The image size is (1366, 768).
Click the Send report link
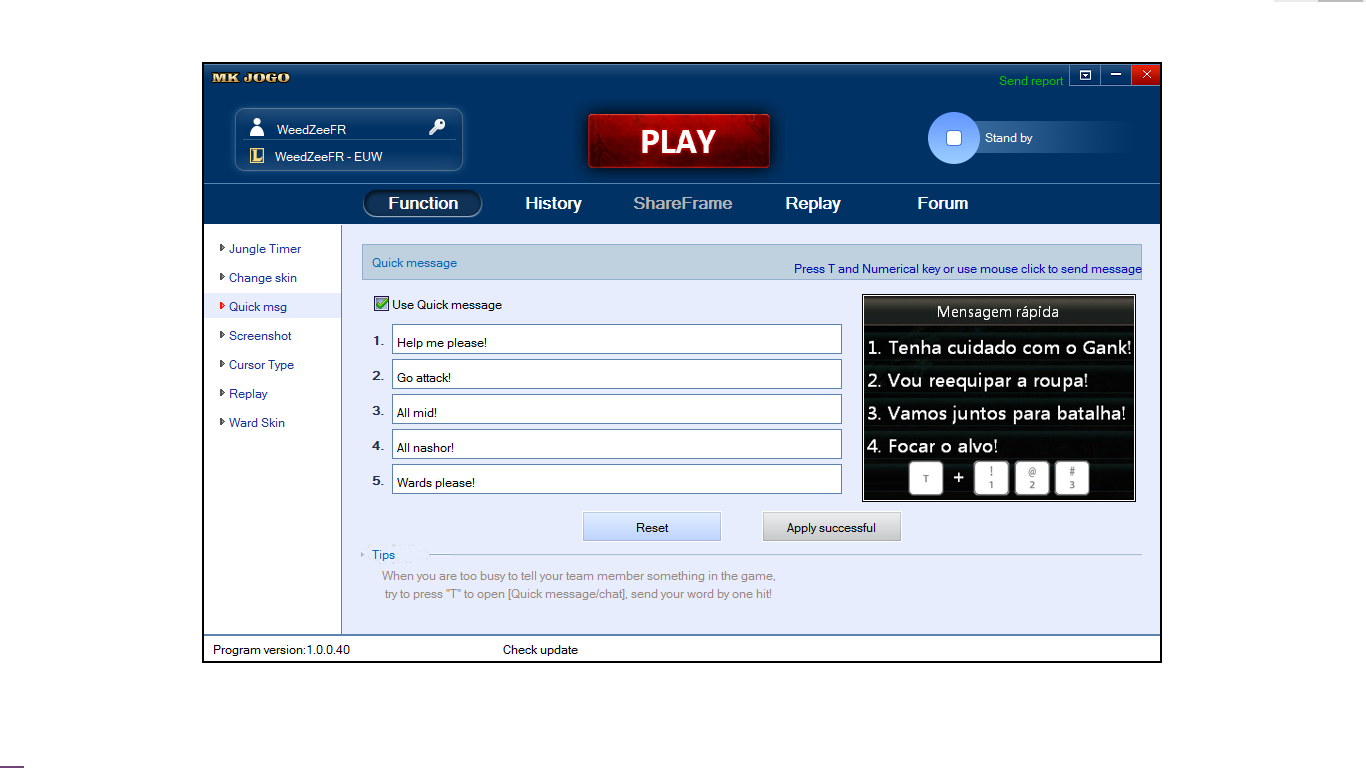1031,81
